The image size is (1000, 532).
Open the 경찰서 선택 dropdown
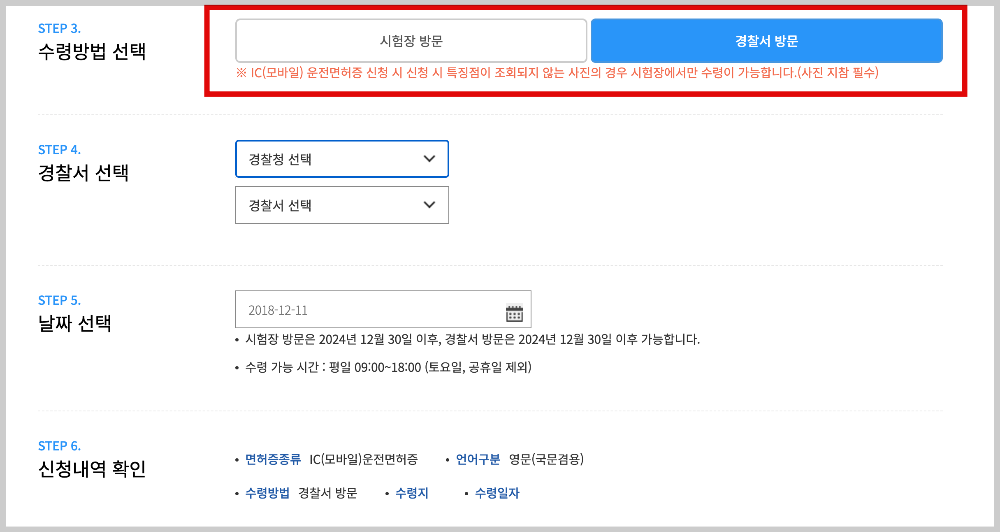(x=342, y=205)
